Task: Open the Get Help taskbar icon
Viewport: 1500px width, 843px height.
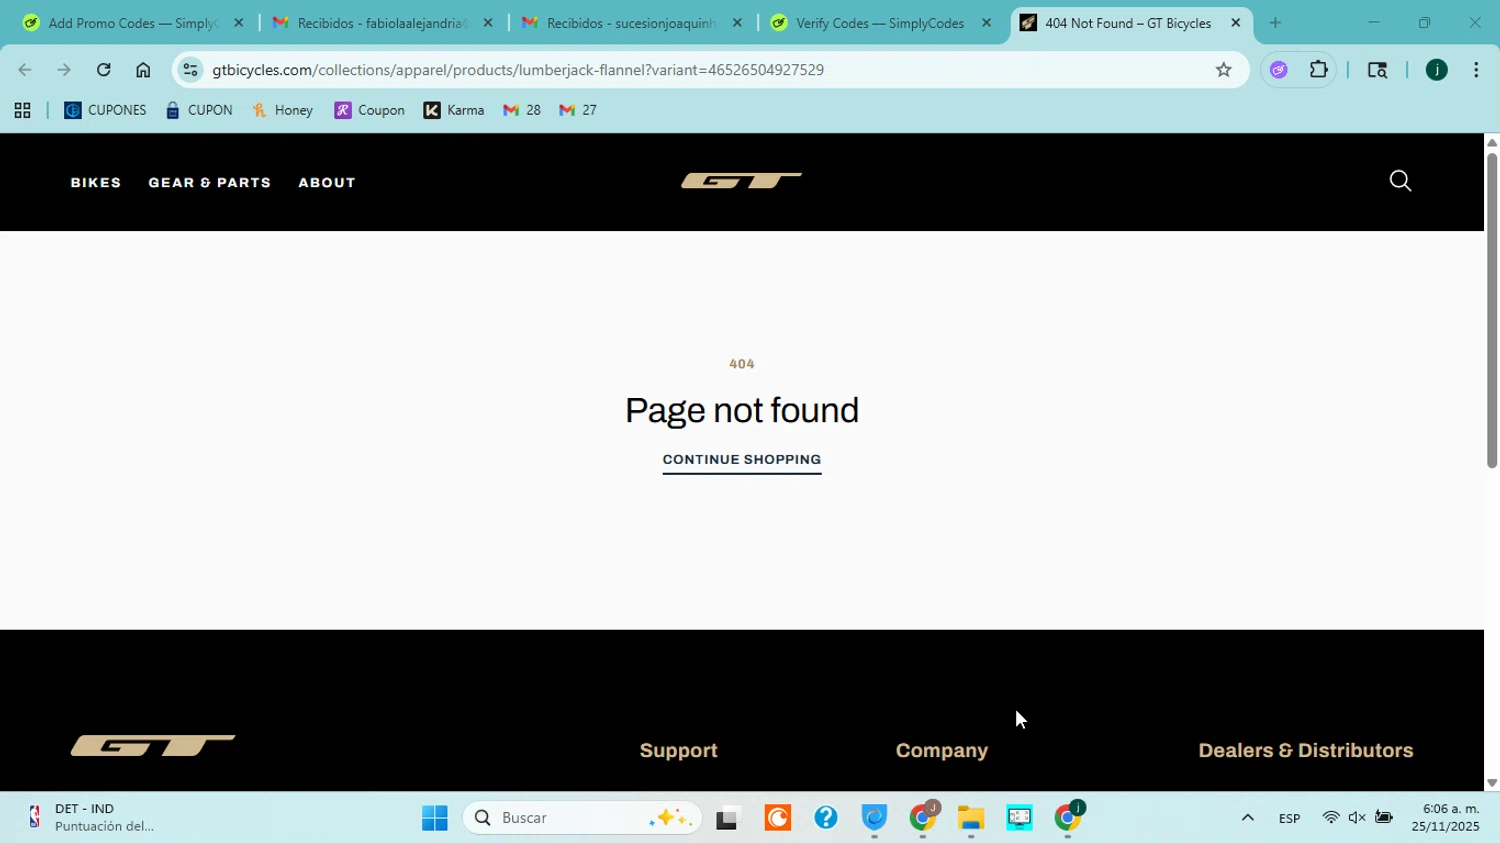Action: pyautogui.click(x=825, y=818)
